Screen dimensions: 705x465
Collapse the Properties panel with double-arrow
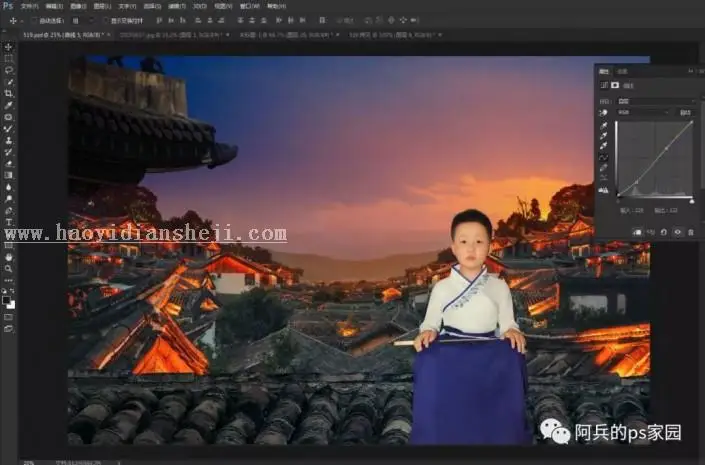click(x=690, y=71)
